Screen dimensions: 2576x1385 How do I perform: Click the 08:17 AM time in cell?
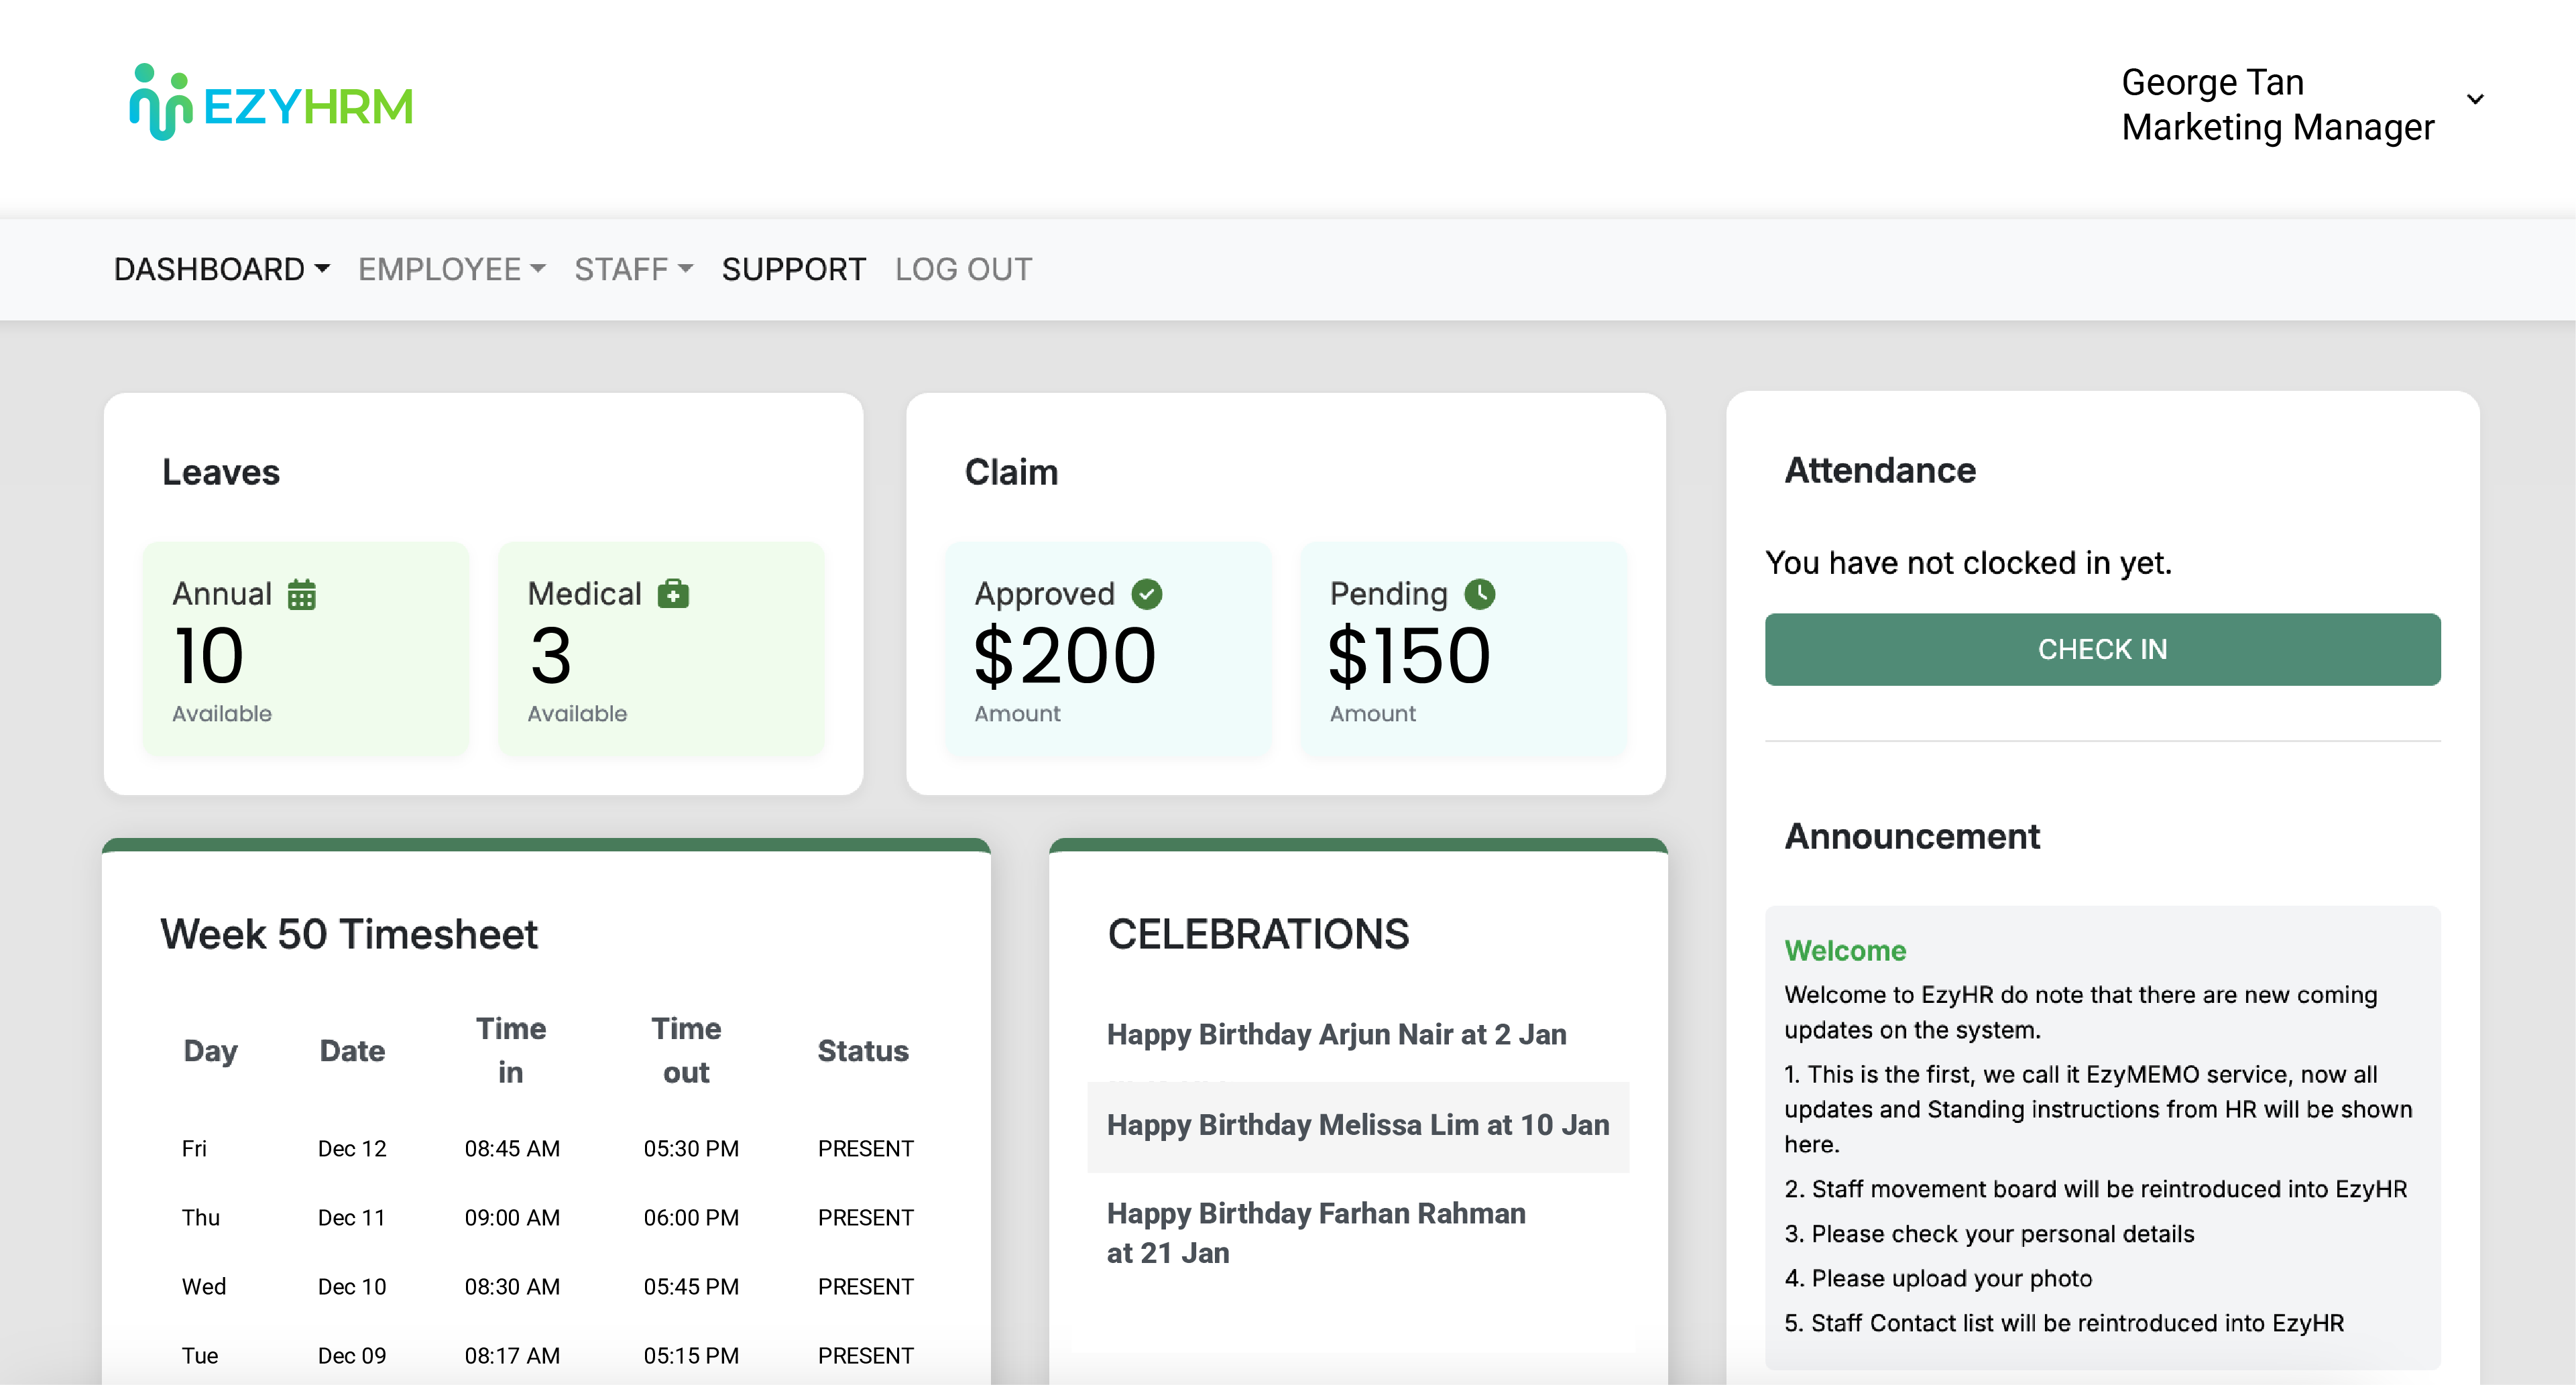pos(512,1356)
